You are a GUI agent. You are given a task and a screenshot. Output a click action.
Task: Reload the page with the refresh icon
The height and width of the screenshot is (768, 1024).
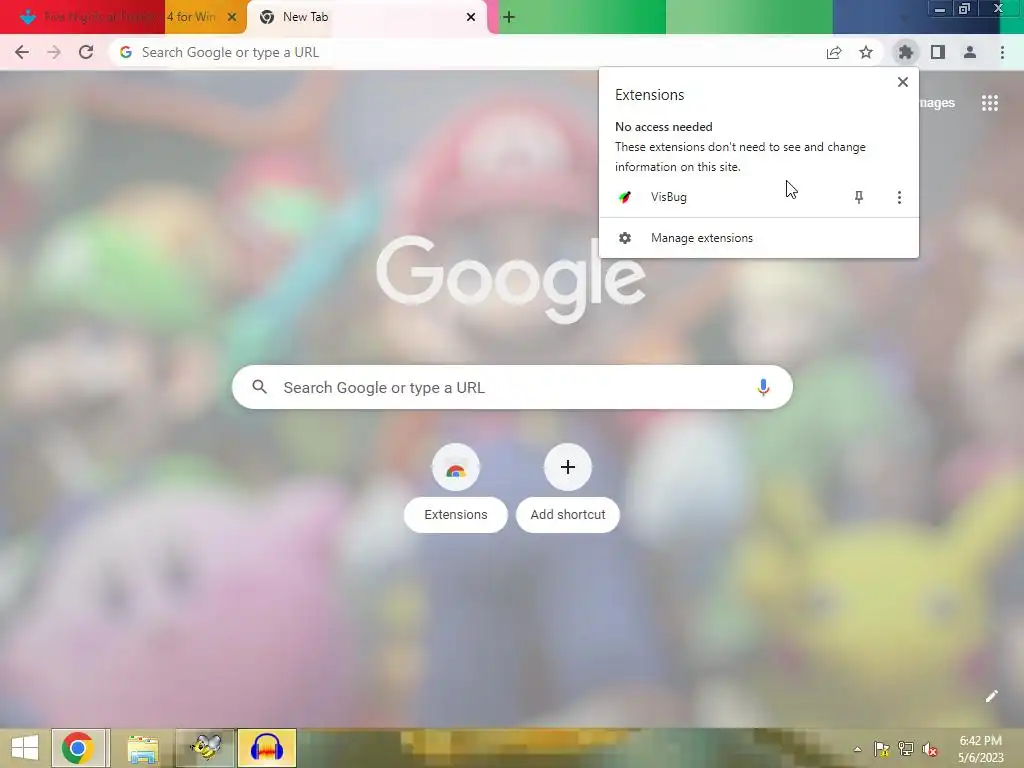[x=86, y=52]
